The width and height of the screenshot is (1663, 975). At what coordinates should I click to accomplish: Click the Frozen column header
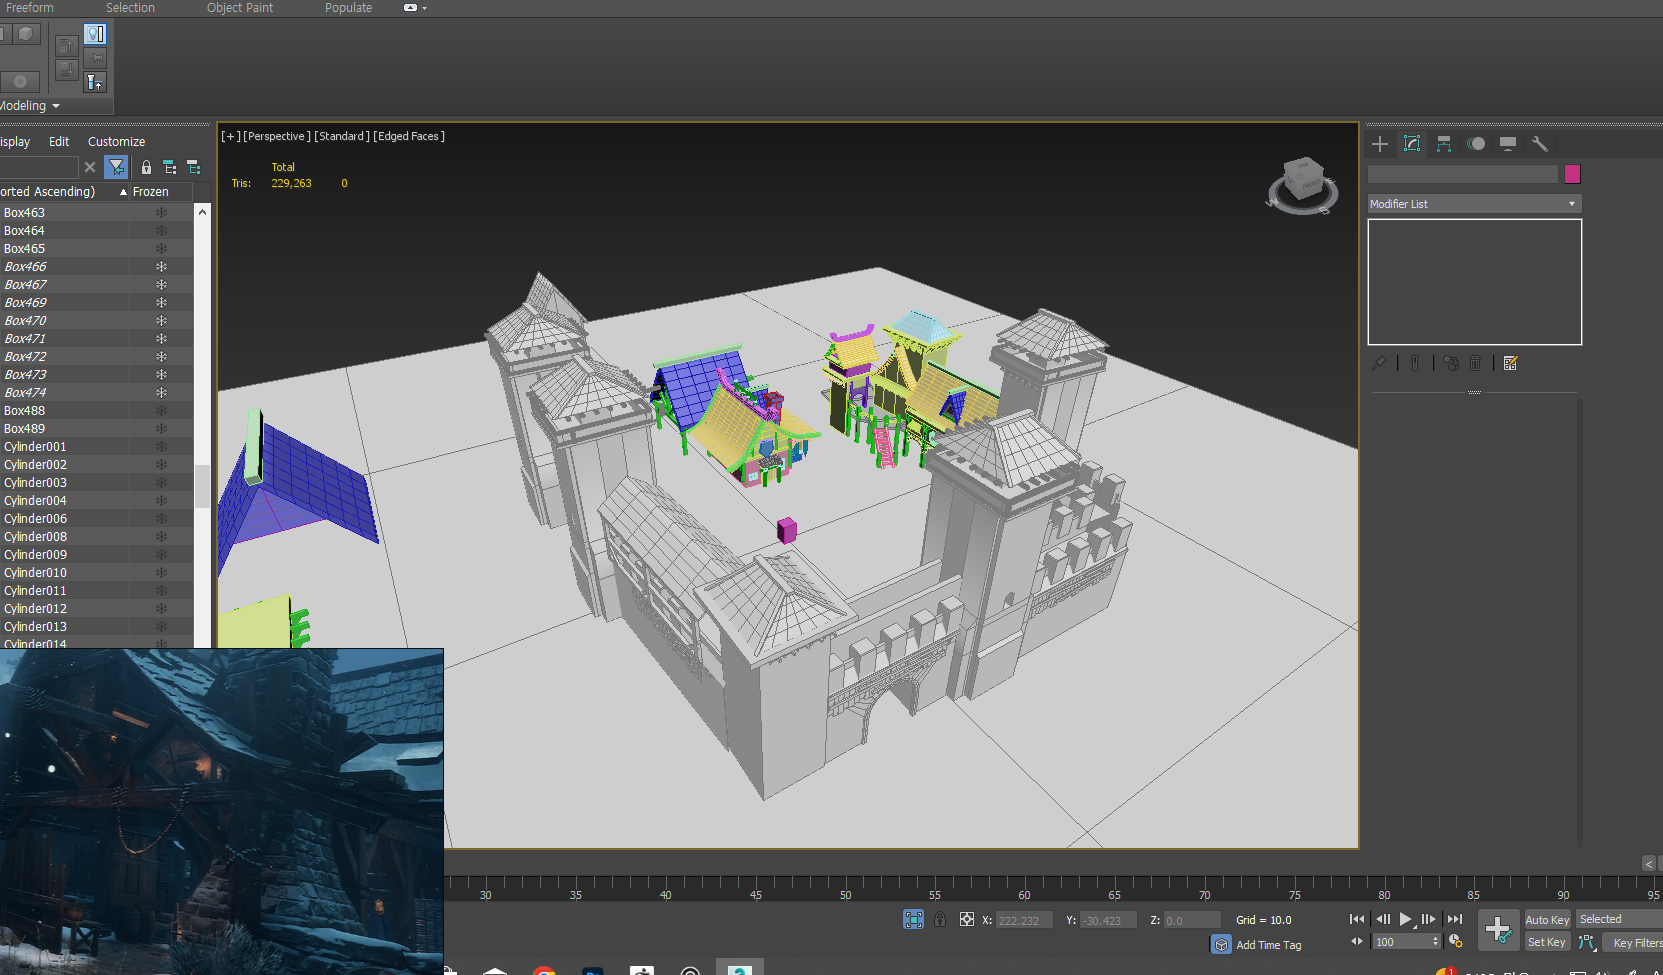pos(161,192)
